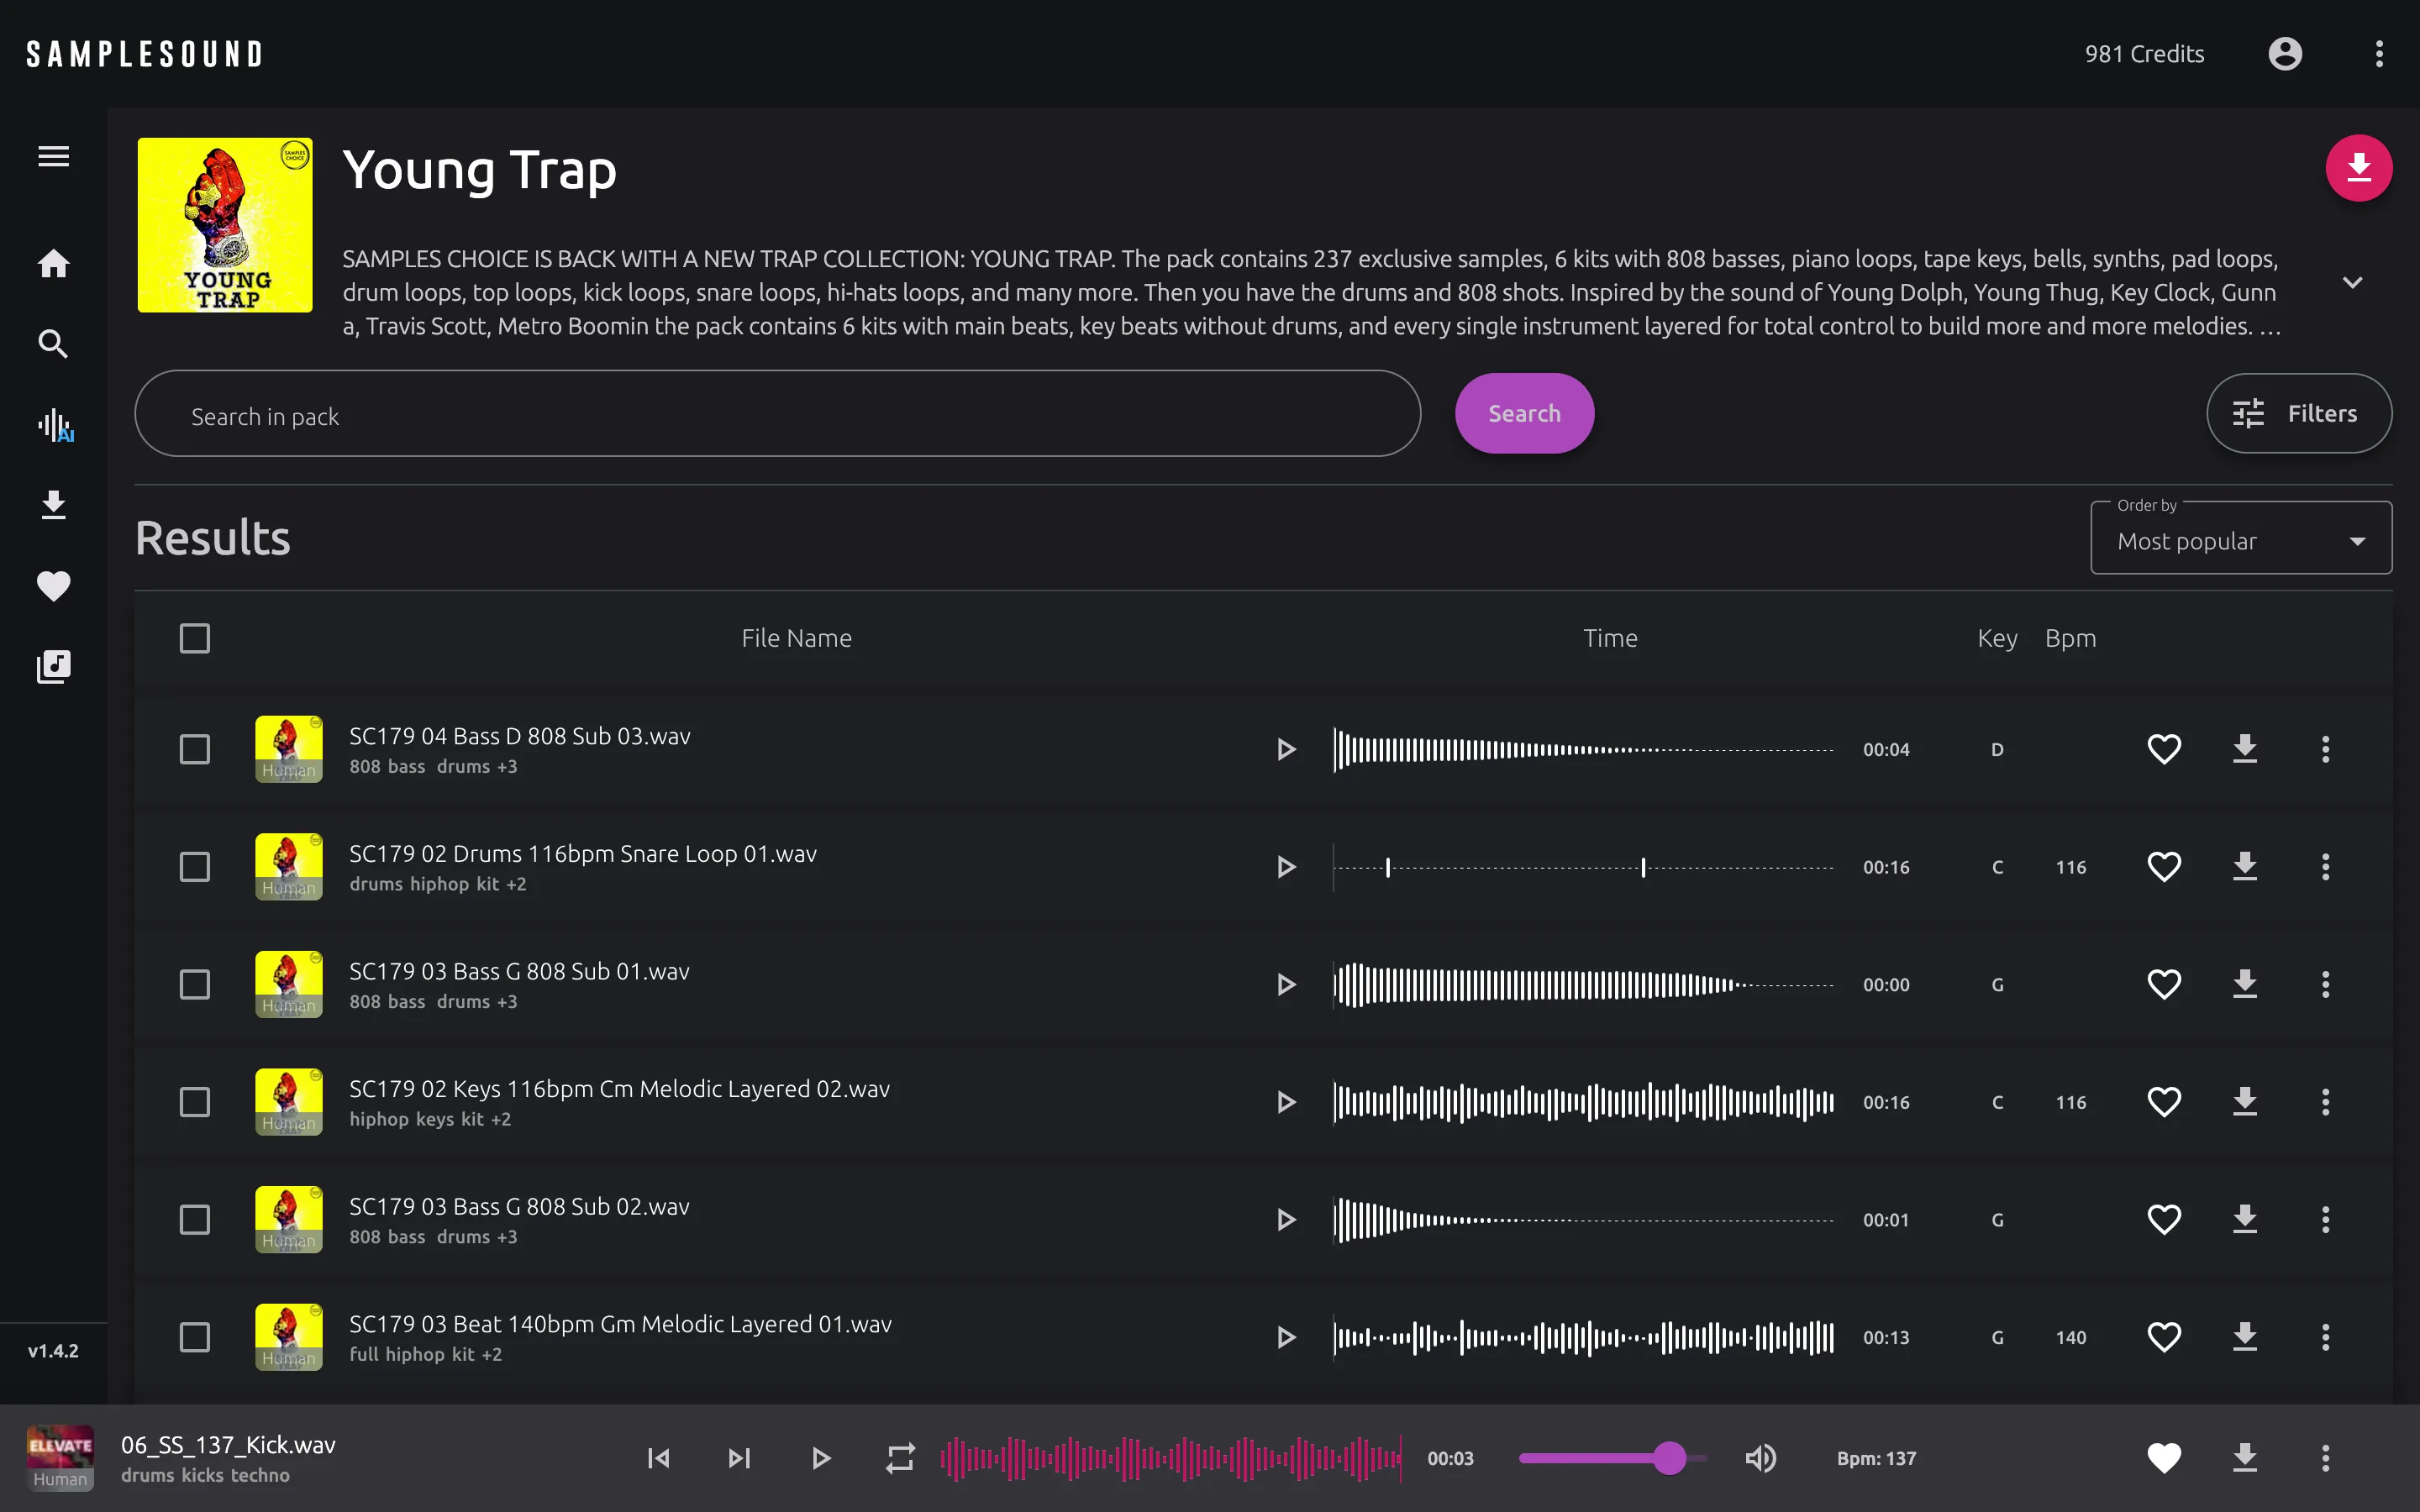Open the music library icon in sidebar
The width and height of the screenshot is (2420, 1512).
coord(53,666)
